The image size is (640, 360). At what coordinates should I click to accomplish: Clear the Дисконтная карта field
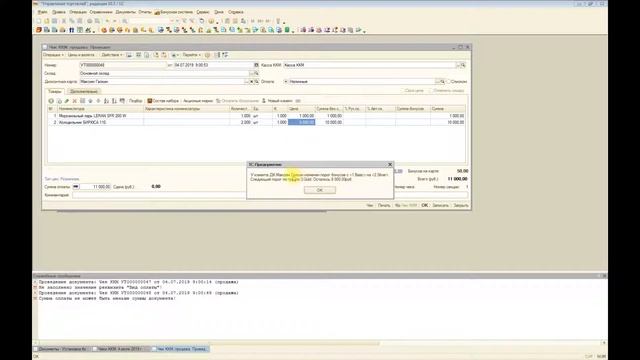tap(251, 82)
